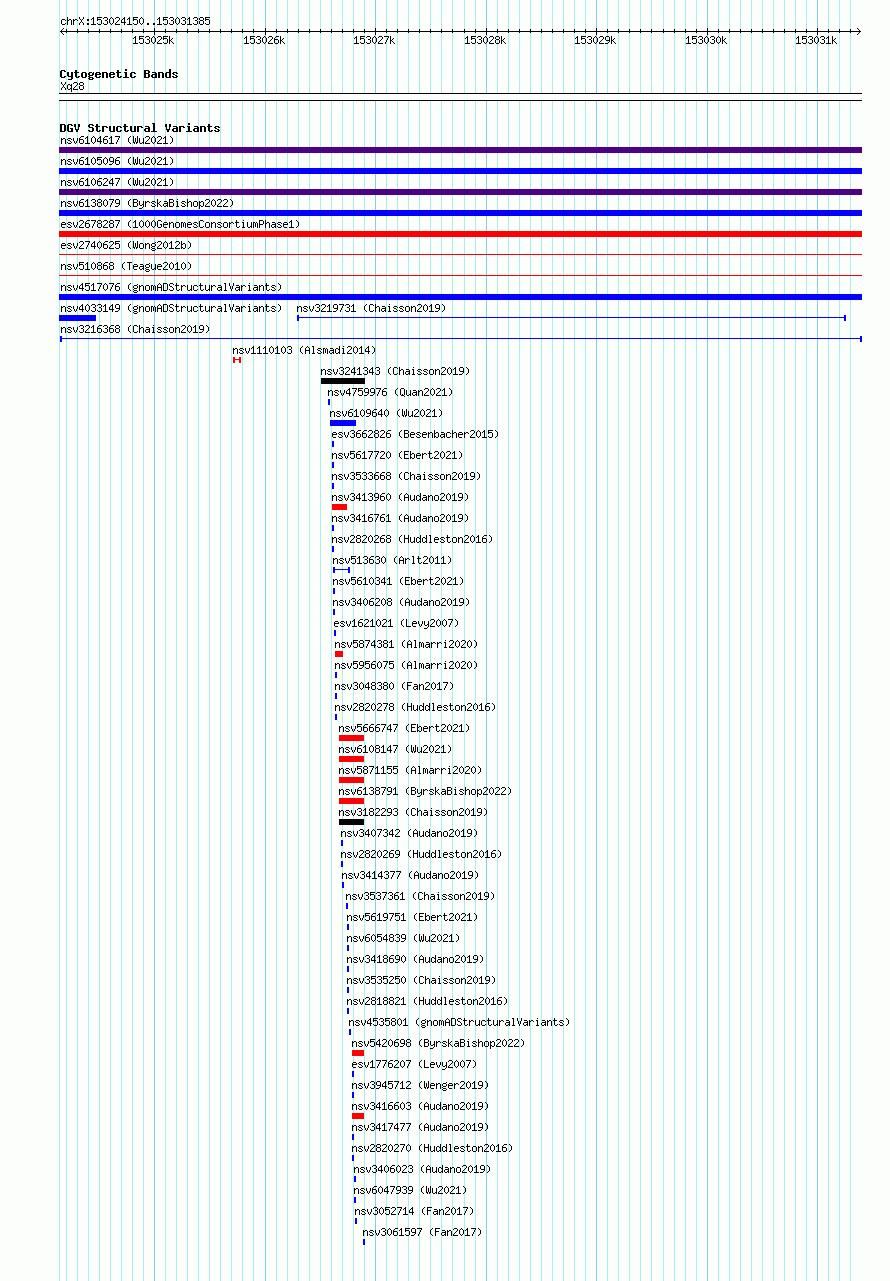Click the 153030k ruler tick label
This screenshot has width=890, height=1281.
coord(705,40)
